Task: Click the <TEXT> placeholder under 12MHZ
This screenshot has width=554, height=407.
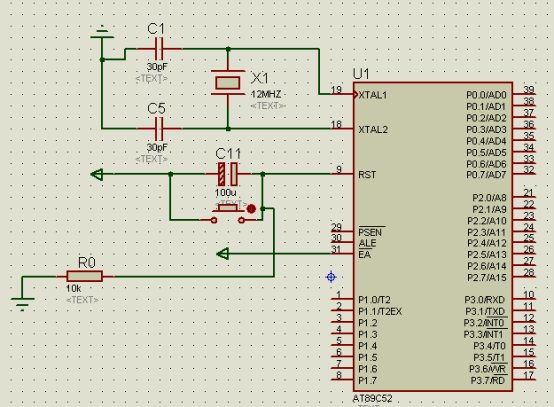Action: (268, 106)
